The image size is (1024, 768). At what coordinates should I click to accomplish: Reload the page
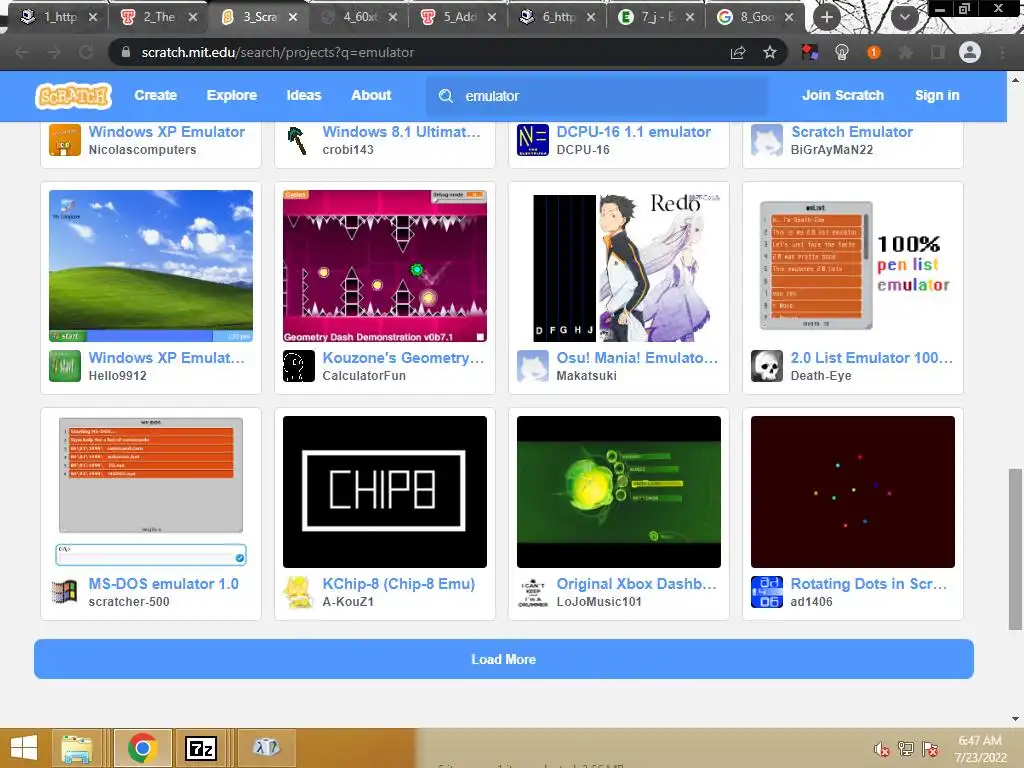[86, 52]
